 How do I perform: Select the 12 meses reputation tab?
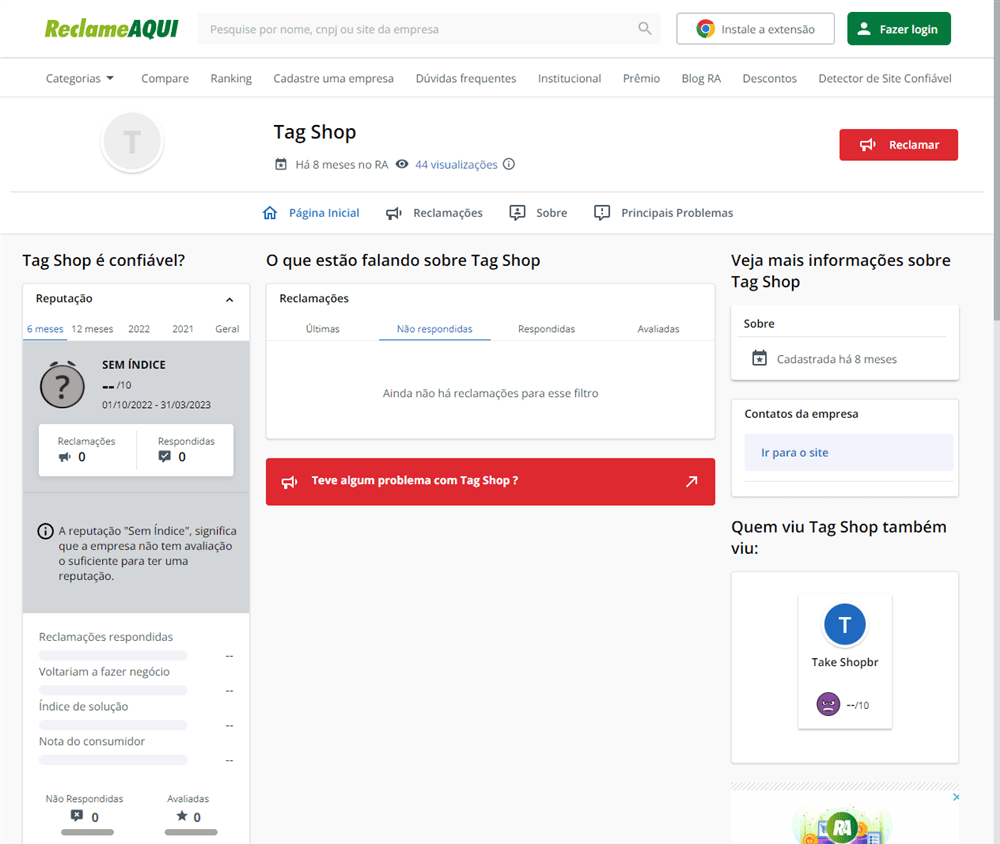[92, 329]
